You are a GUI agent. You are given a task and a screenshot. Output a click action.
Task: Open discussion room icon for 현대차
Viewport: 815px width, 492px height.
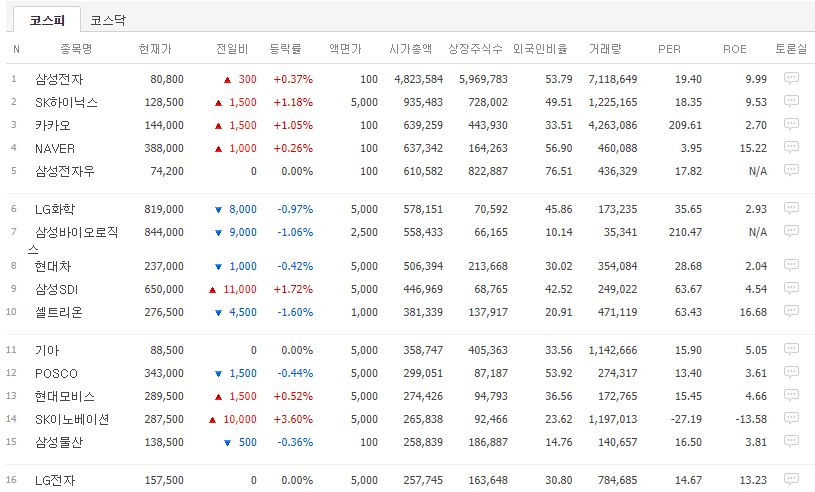point(791,265)
